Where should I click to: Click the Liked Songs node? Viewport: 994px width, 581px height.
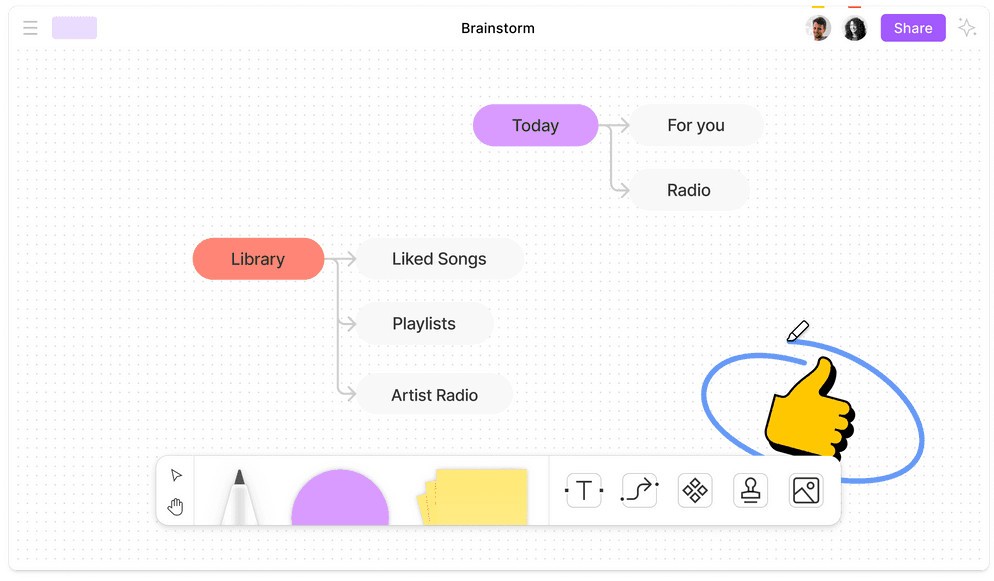point(439,259)
